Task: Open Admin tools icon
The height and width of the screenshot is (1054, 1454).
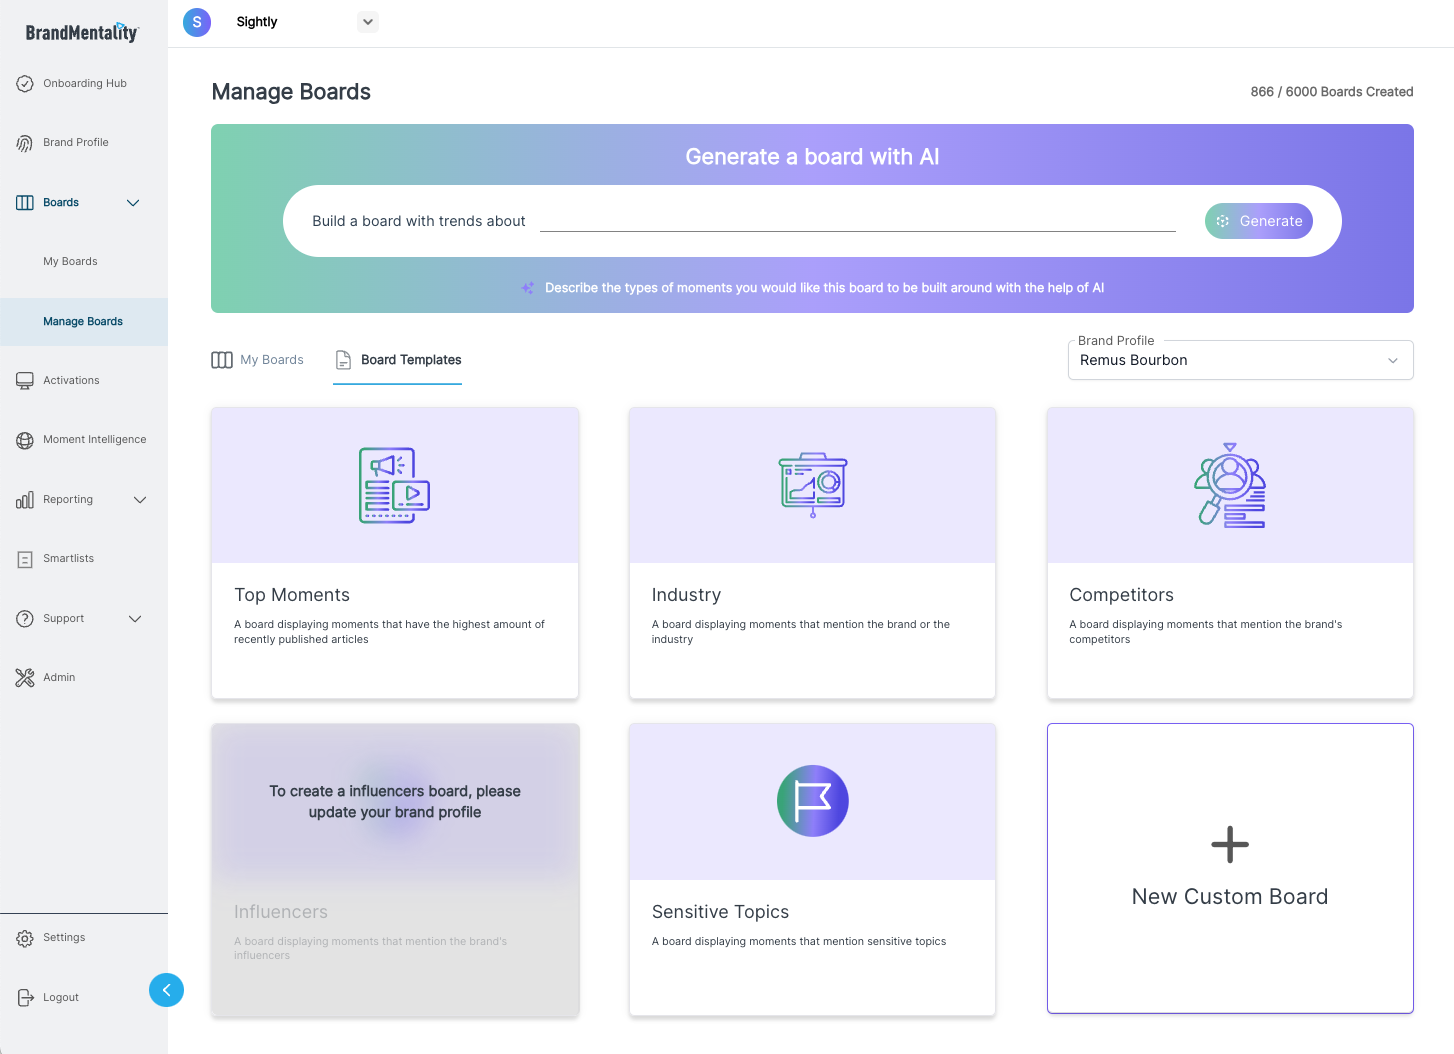Action: [25, 678]
